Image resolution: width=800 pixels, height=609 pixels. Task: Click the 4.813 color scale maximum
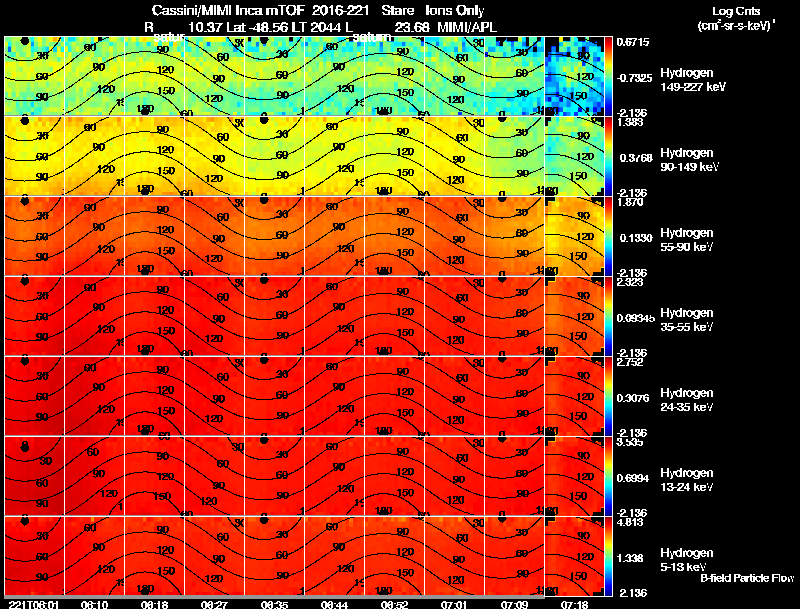point(630,522)
